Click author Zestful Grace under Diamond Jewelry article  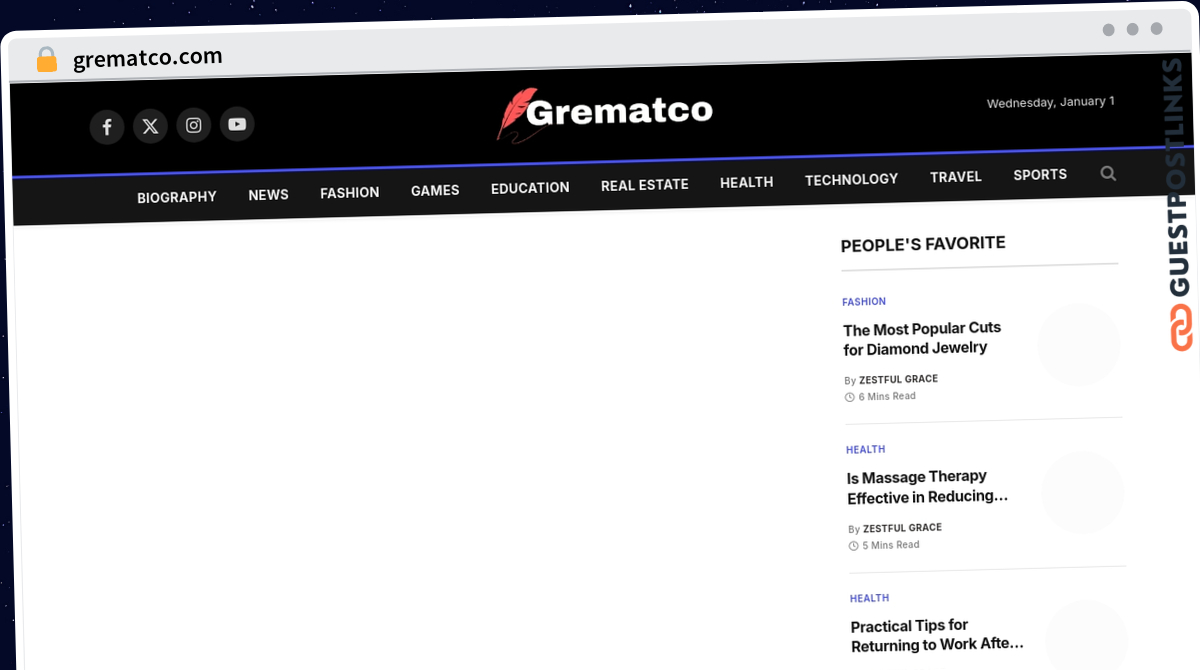[898, 379]
